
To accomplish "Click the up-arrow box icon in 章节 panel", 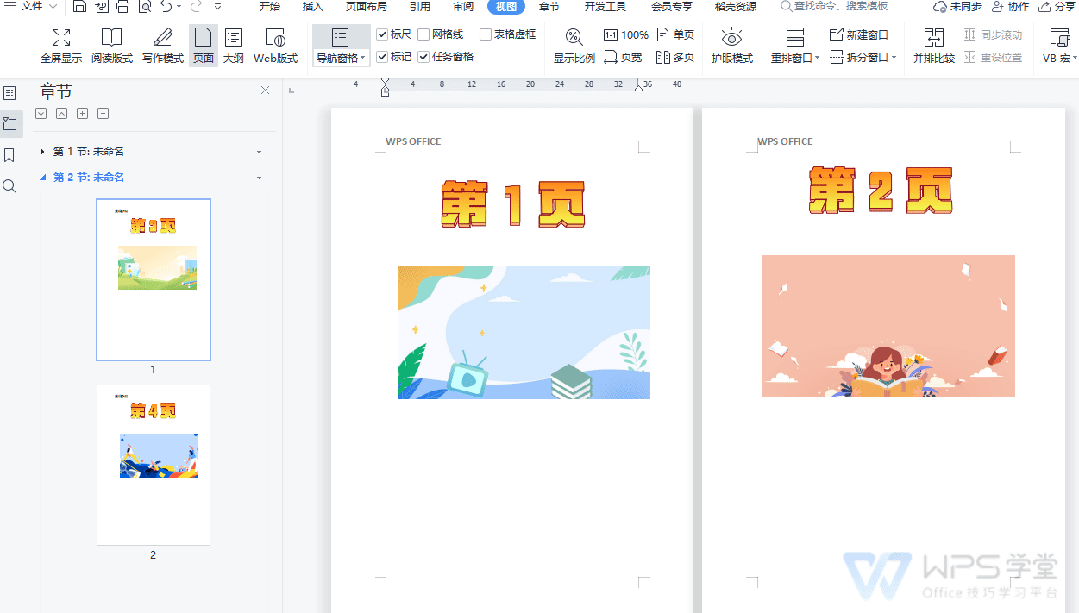I will [x=62, y=114].
